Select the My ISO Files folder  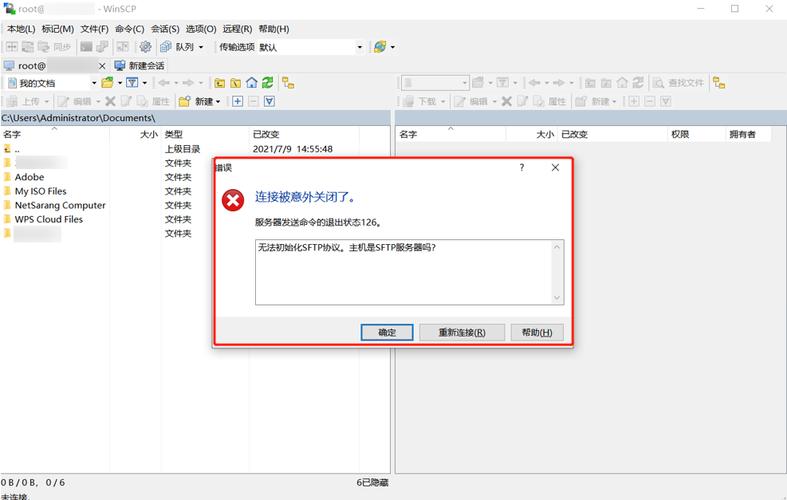pyautogui.click(x=40, y=191)
